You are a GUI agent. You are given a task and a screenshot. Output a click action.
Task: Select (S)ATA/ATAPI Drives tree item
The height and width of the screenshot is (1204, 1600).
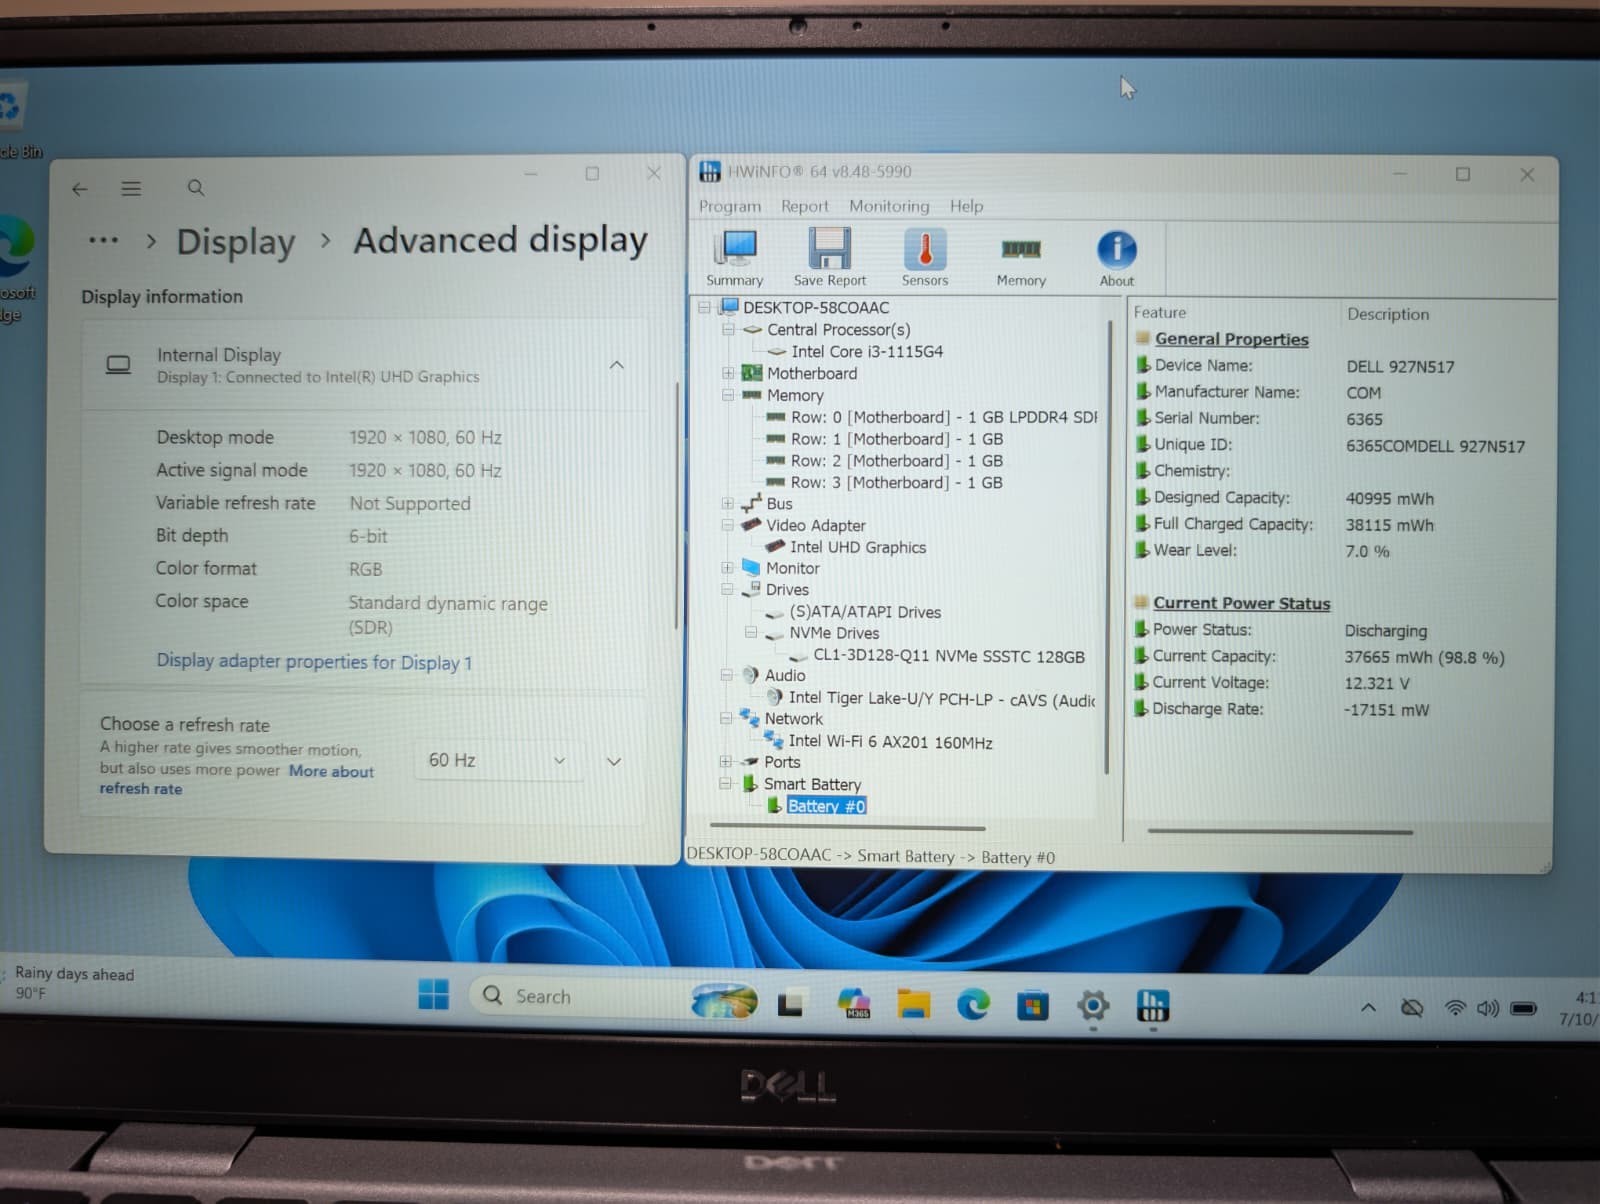(865, 612)
